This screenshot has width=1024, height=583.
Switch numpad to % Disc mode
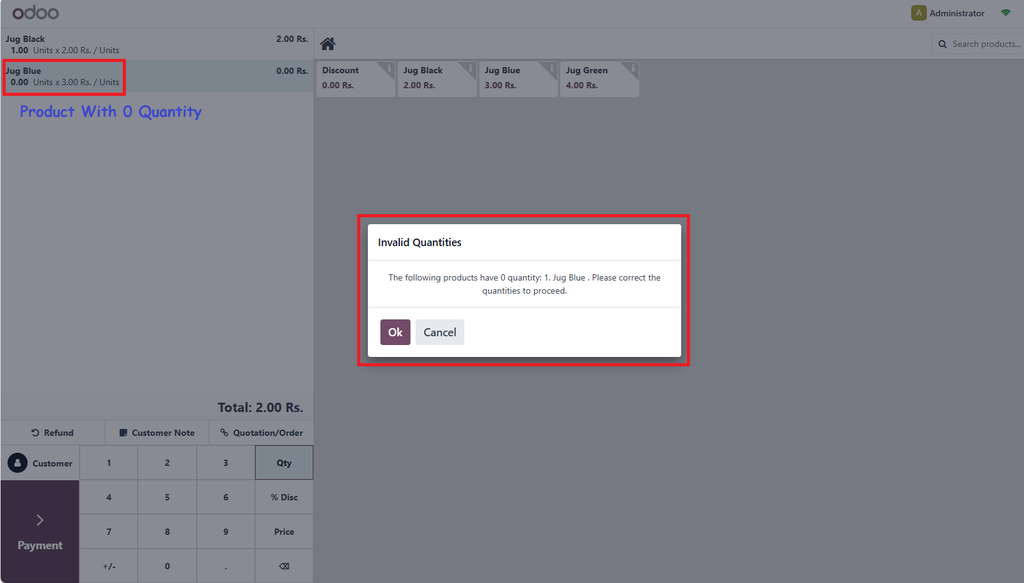tap(284, 497)
